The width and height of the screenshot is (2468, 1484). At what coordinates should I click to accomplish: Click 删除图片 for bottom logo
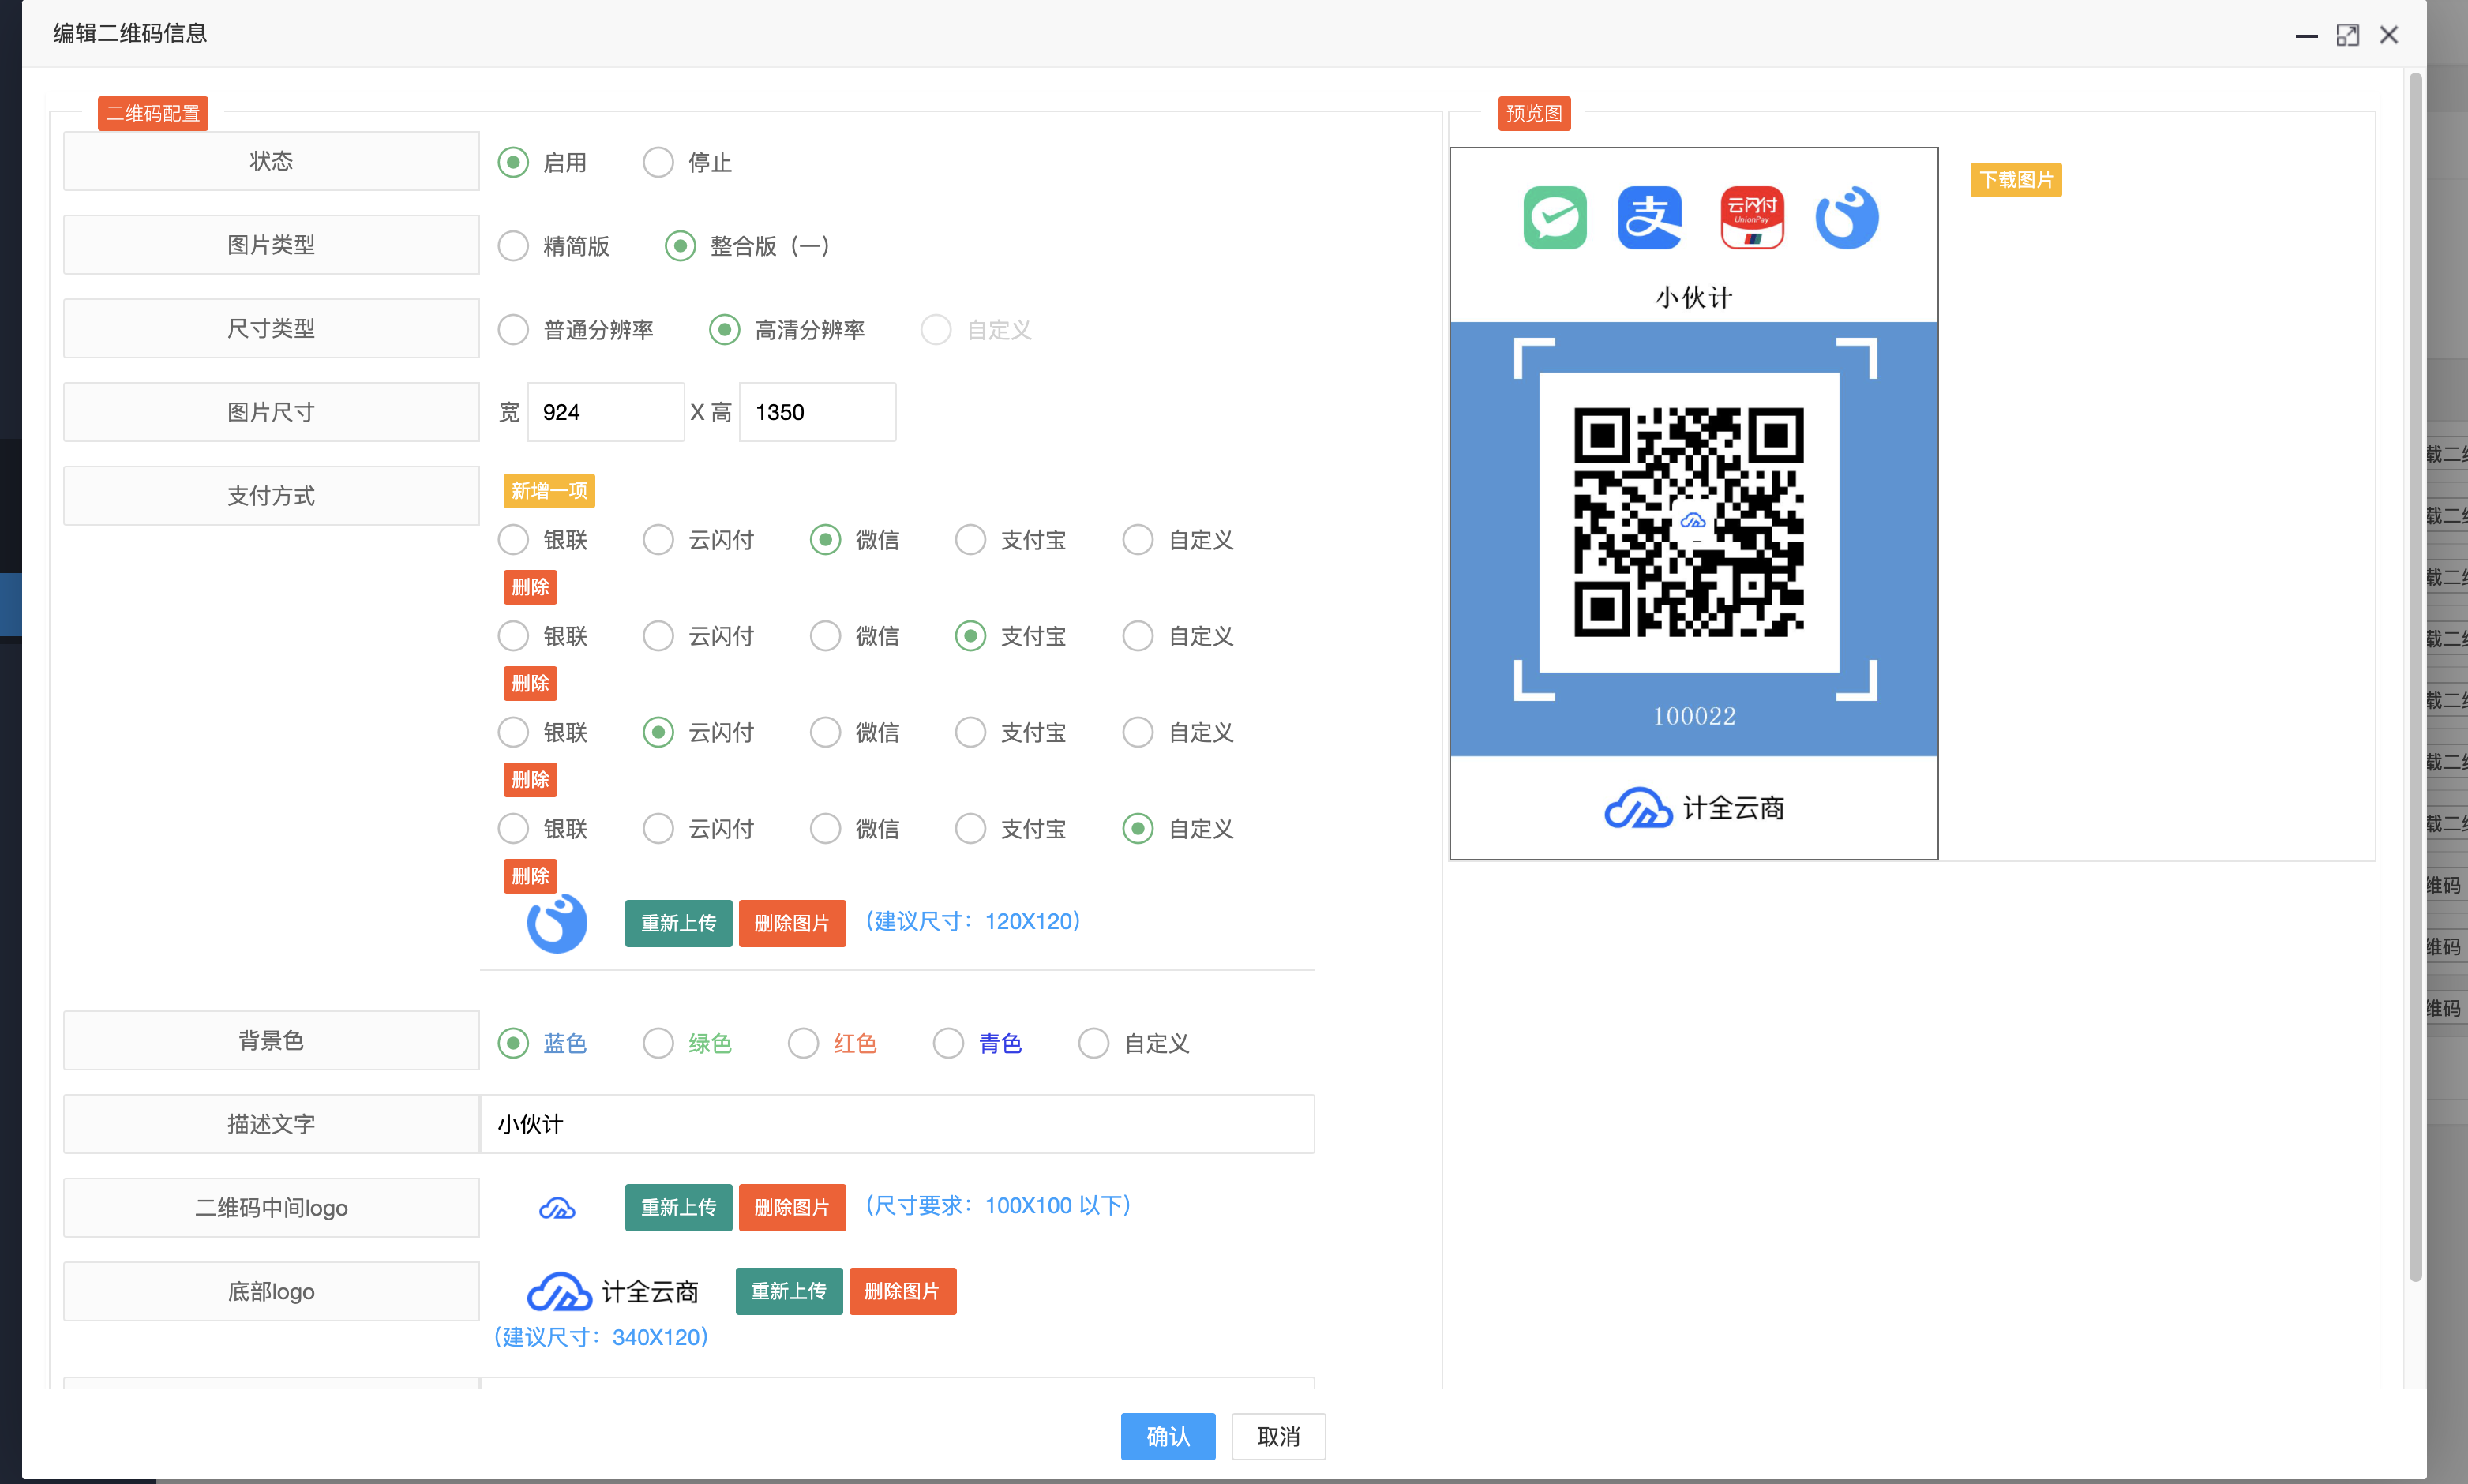pos(902,1292)
